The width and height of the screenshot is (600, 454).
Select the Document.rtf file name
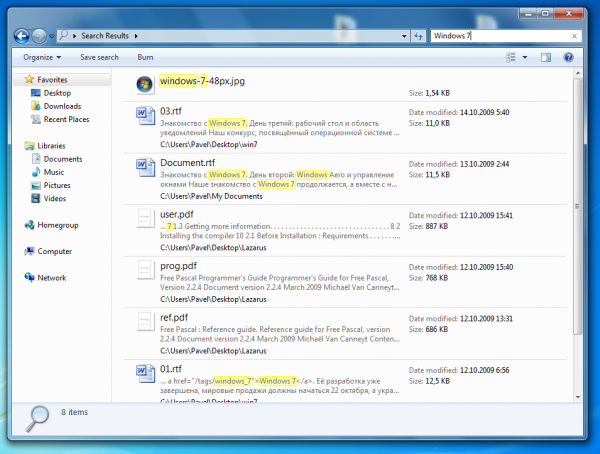tap(188, 163)
